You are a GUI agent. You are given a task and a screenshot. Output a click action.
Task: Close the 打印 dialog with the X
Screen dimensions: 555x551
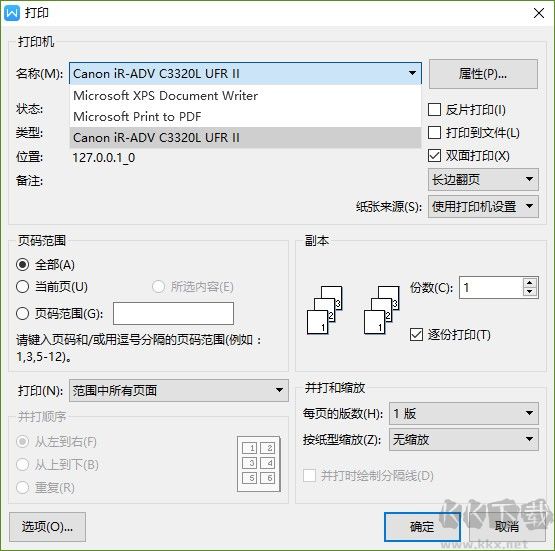539,13
